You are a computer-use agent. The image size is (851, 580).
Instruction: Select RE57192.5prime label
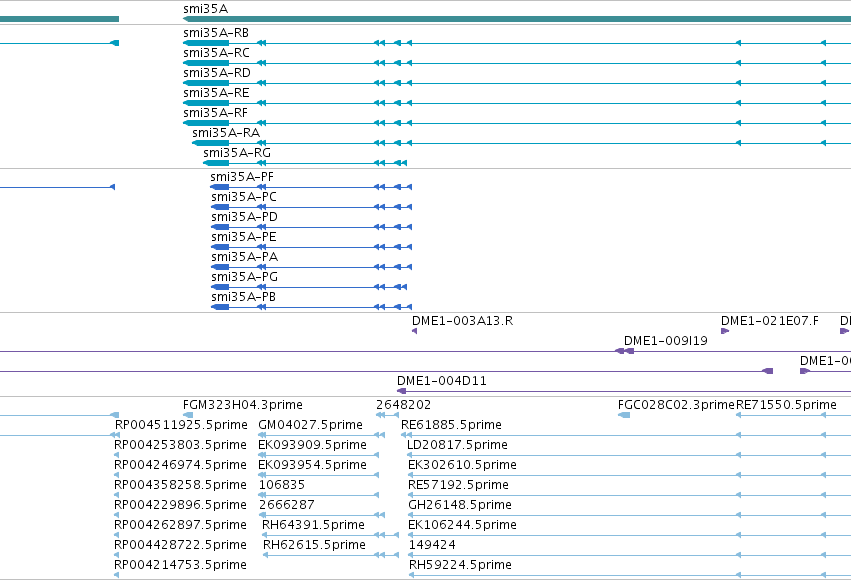coord(458,485)
